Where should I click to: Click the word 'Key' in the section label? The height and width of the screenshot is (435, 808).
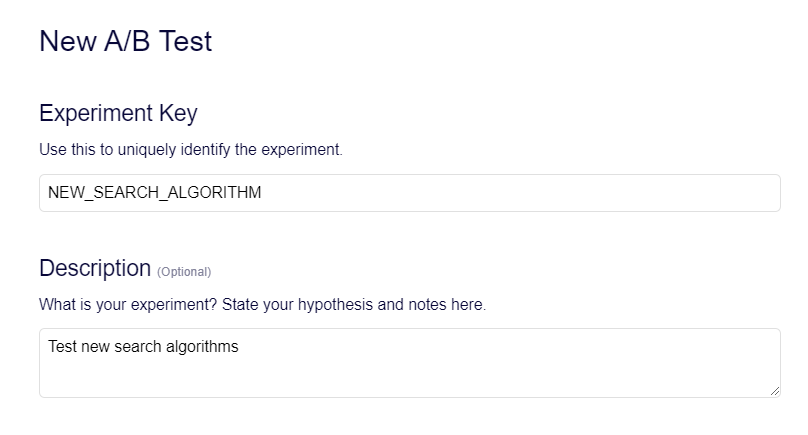[179, 113]
